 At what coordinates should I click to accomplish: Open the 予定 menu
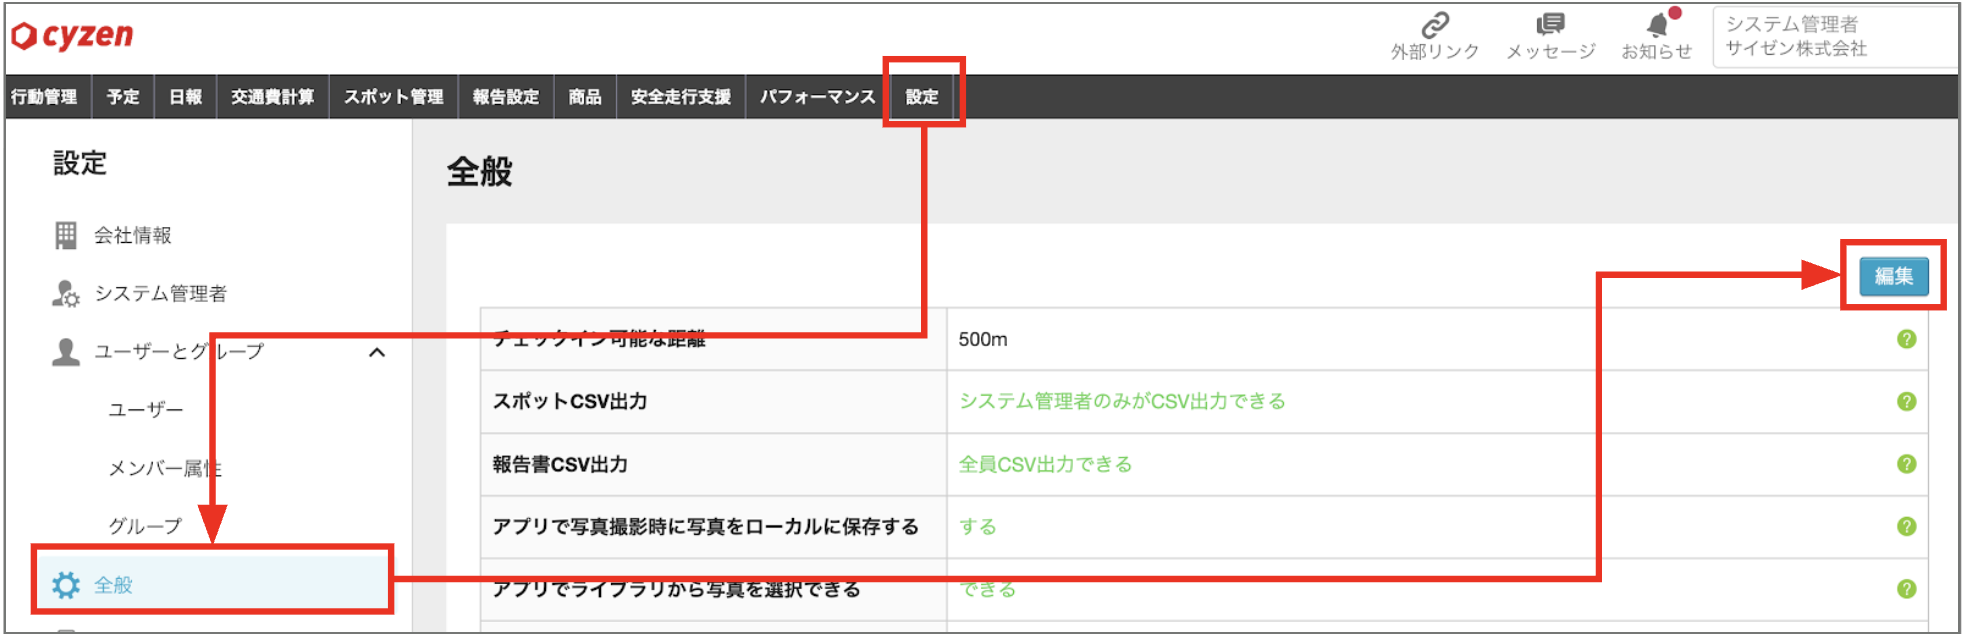(x=123, y=97)
